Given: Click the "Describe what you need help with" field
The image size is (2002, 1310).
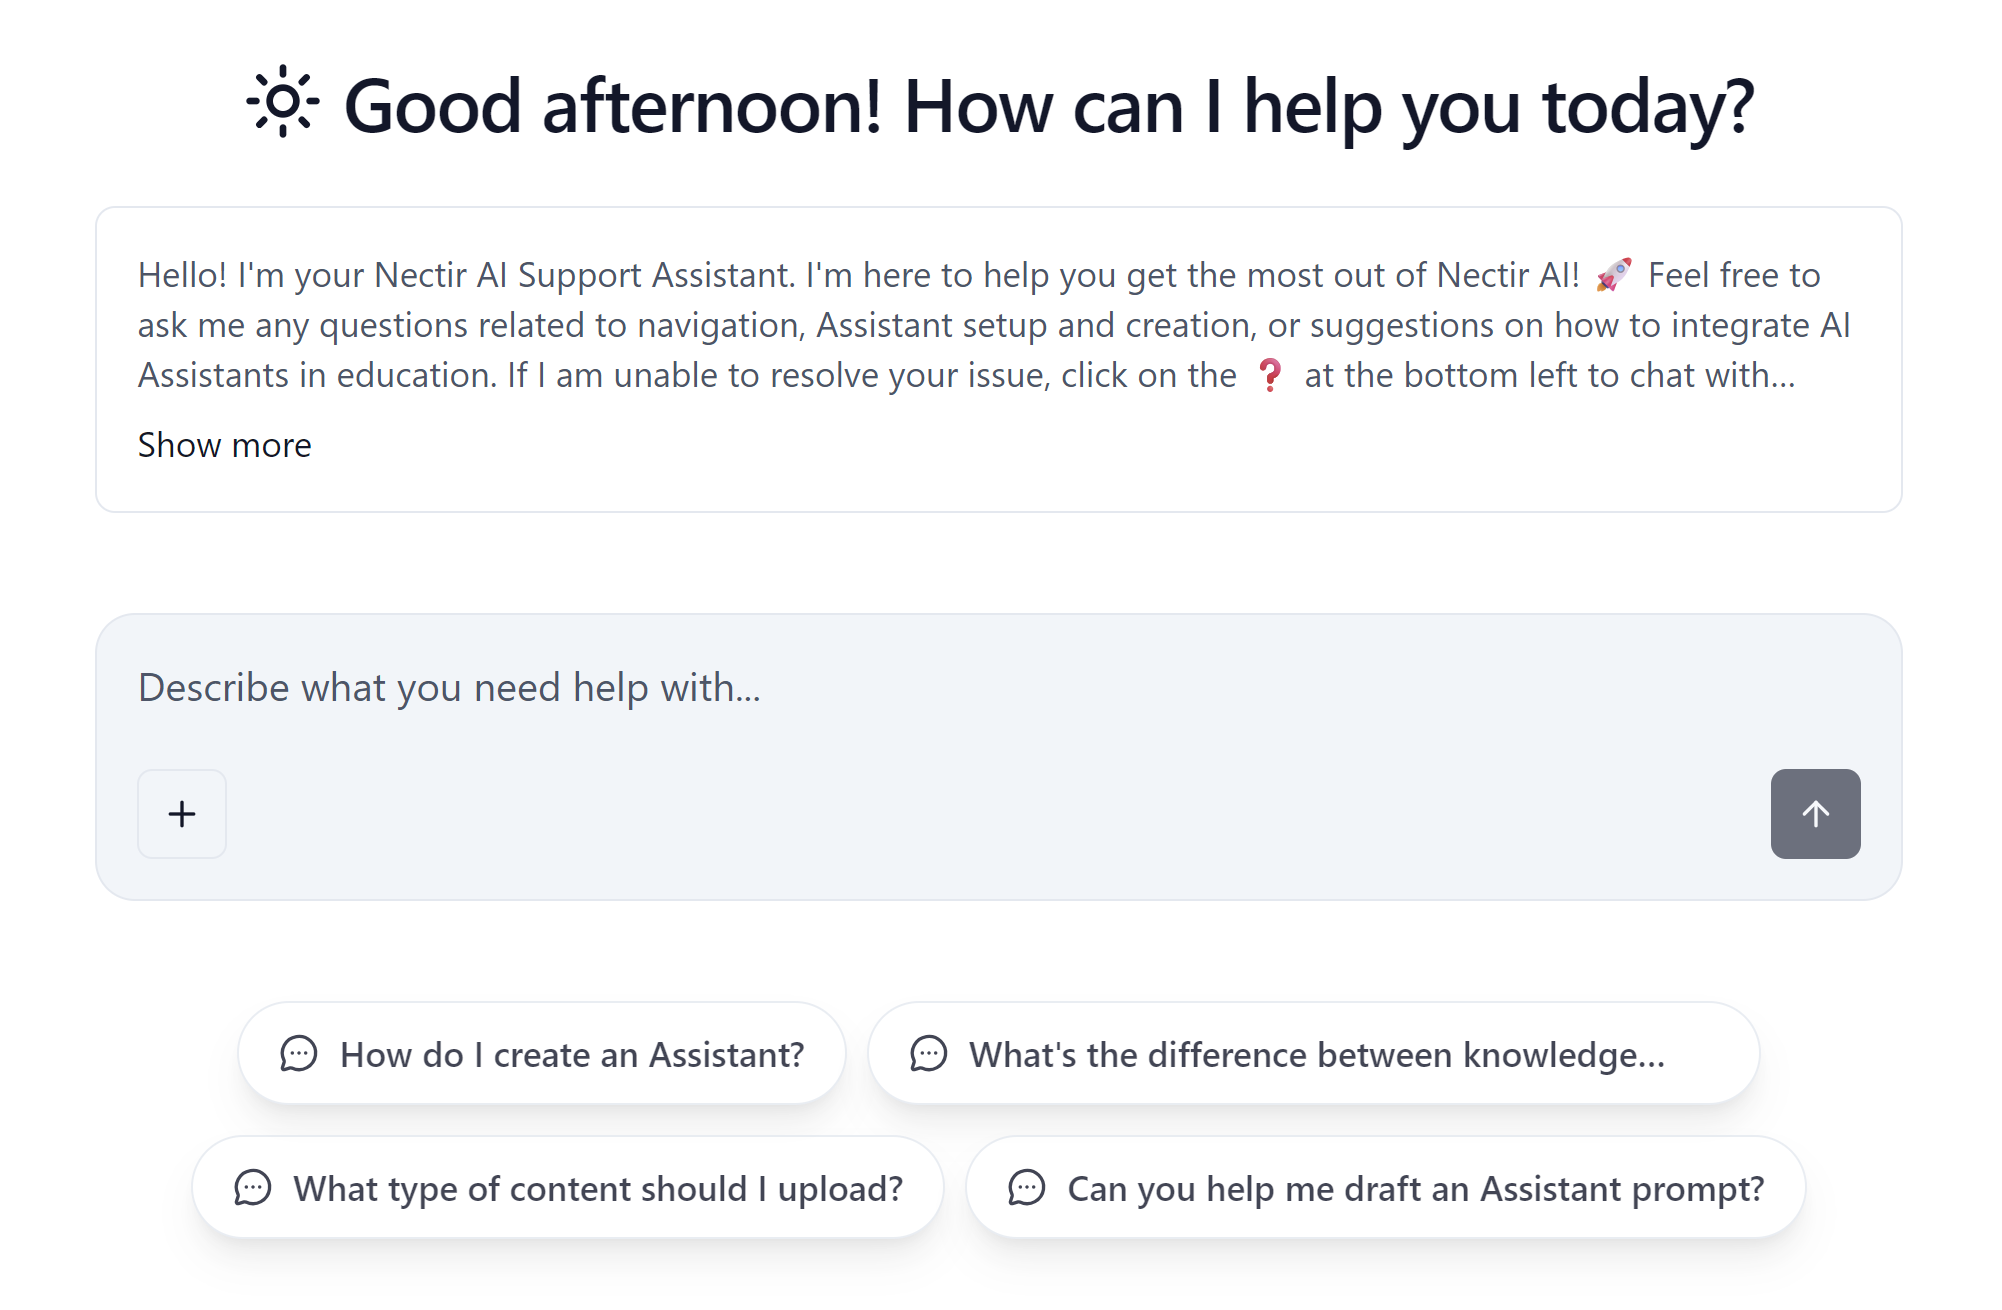Looking at the screenshot, I should 449,688.
